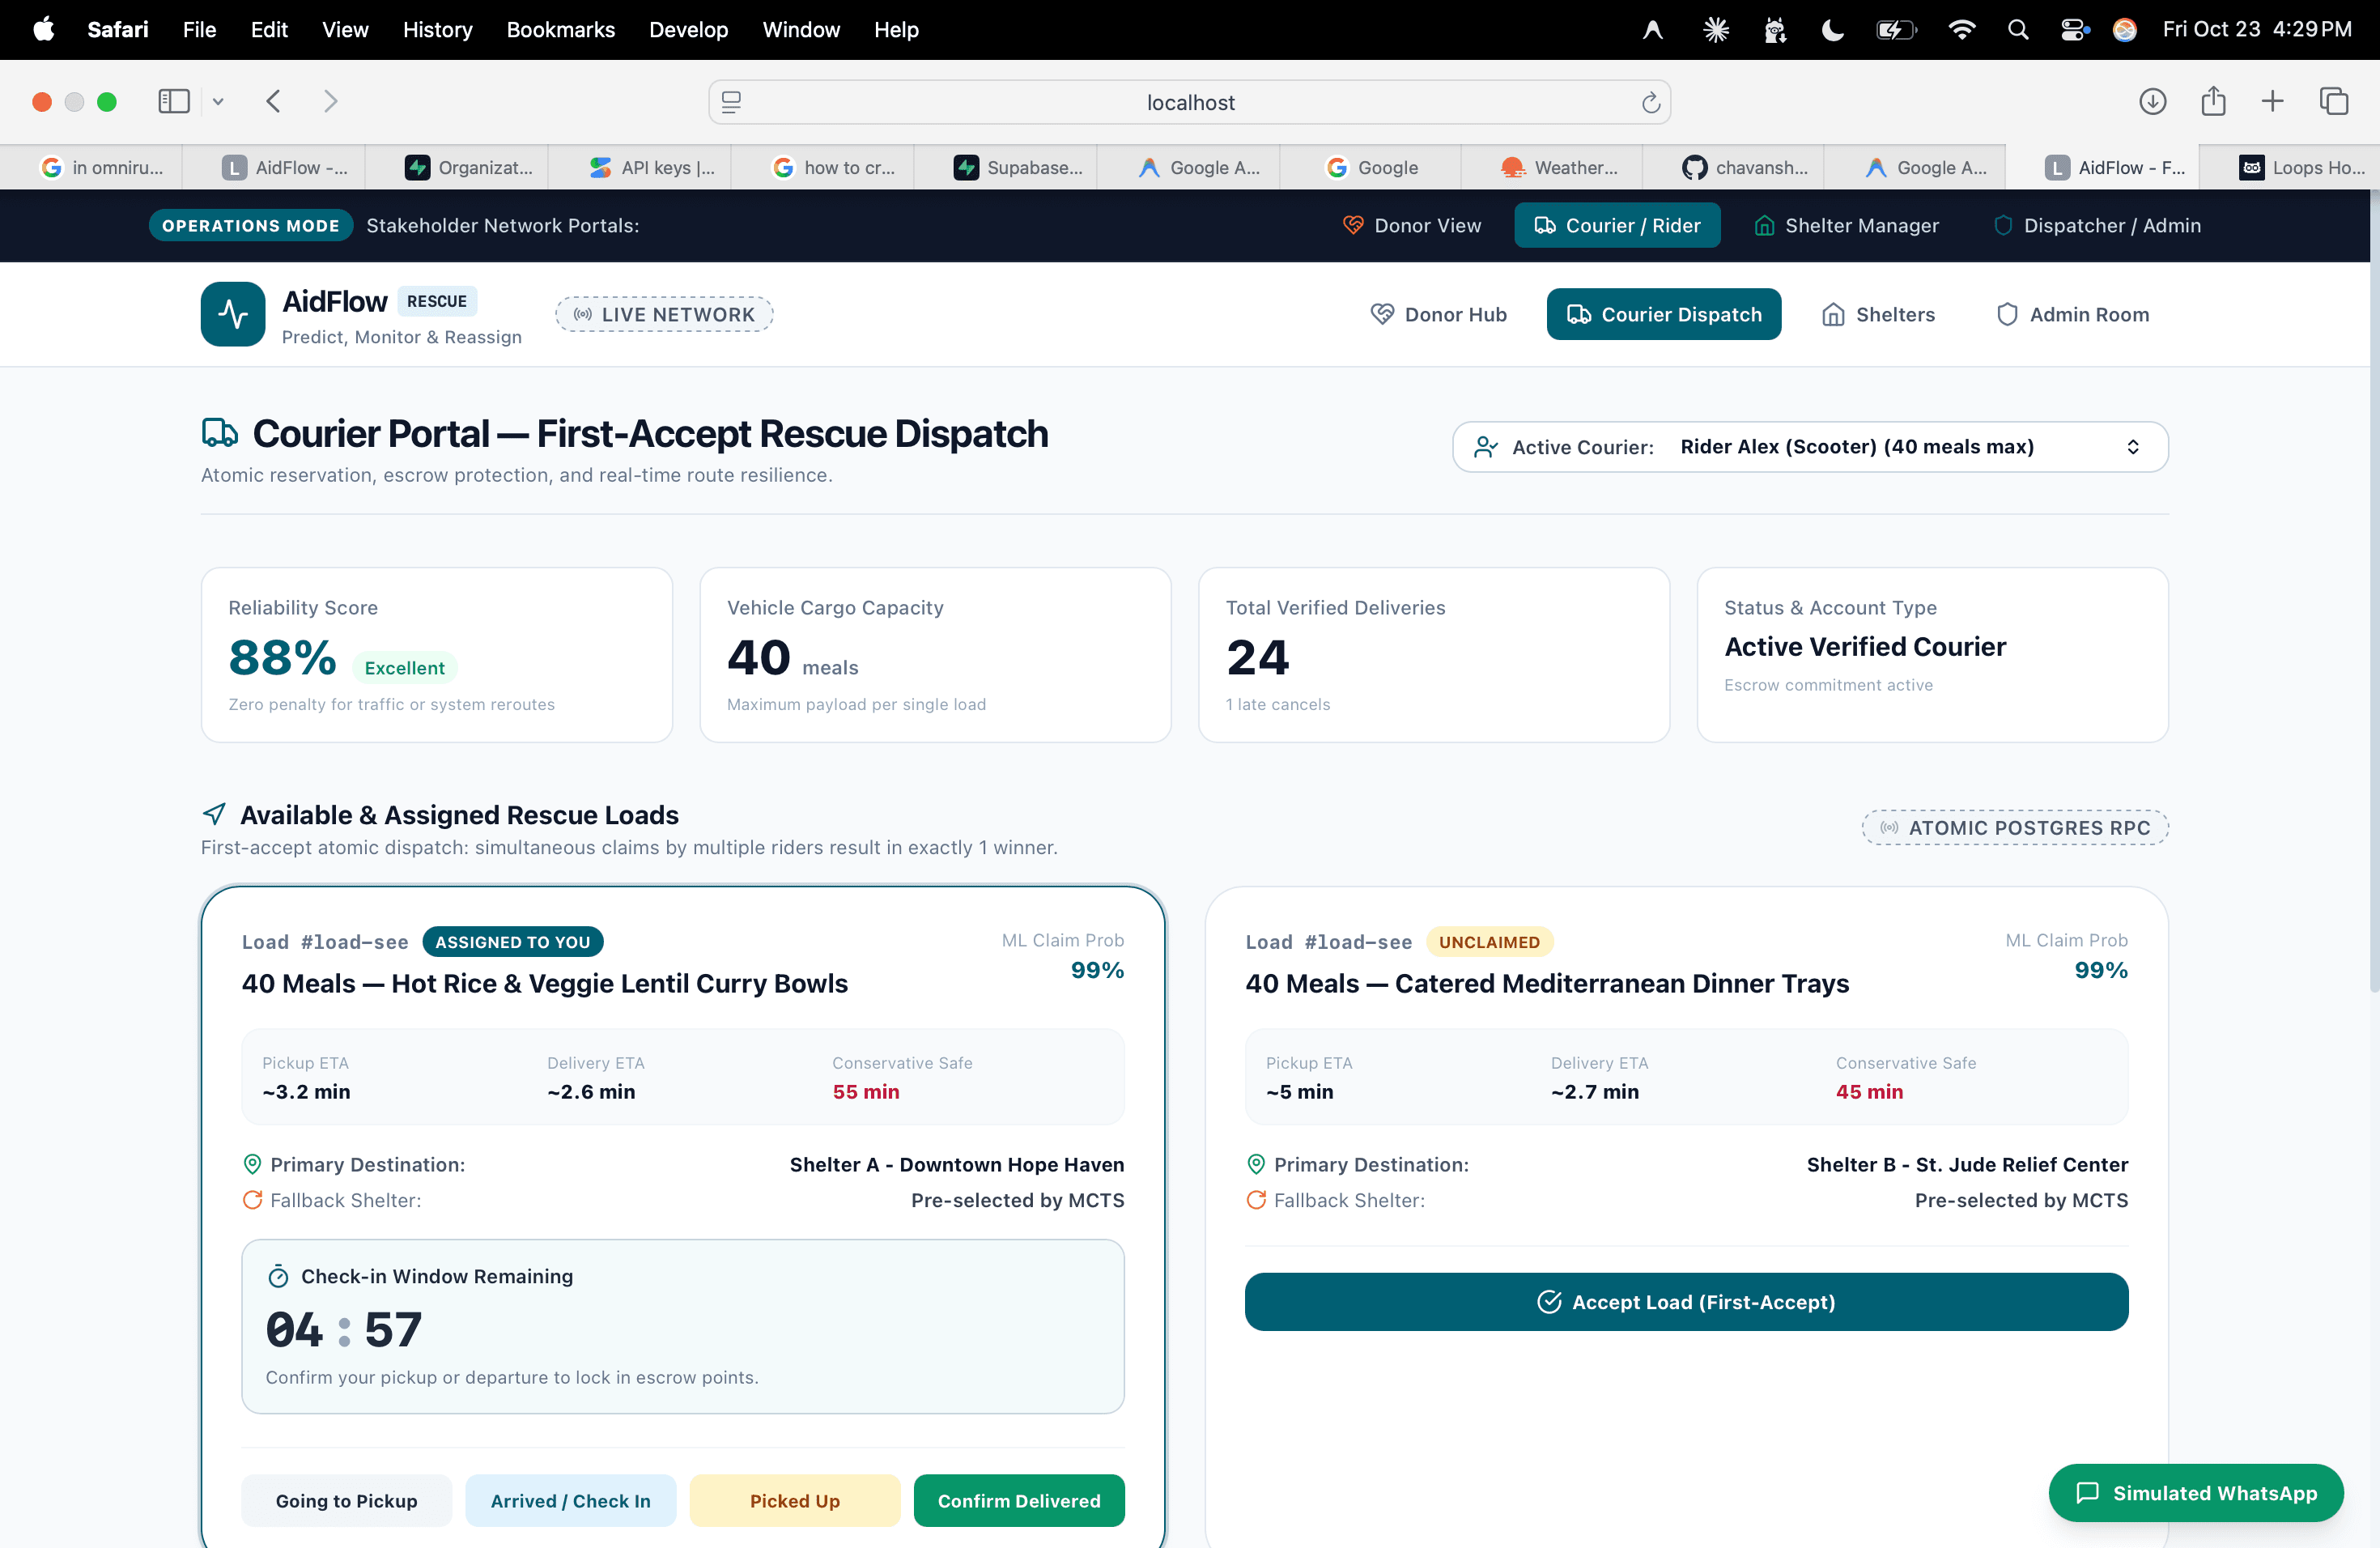Viewport: 2380px width, 1548px height.
Task: Click the Focus moon icon in menu bar
Action: click(1832, 30)
